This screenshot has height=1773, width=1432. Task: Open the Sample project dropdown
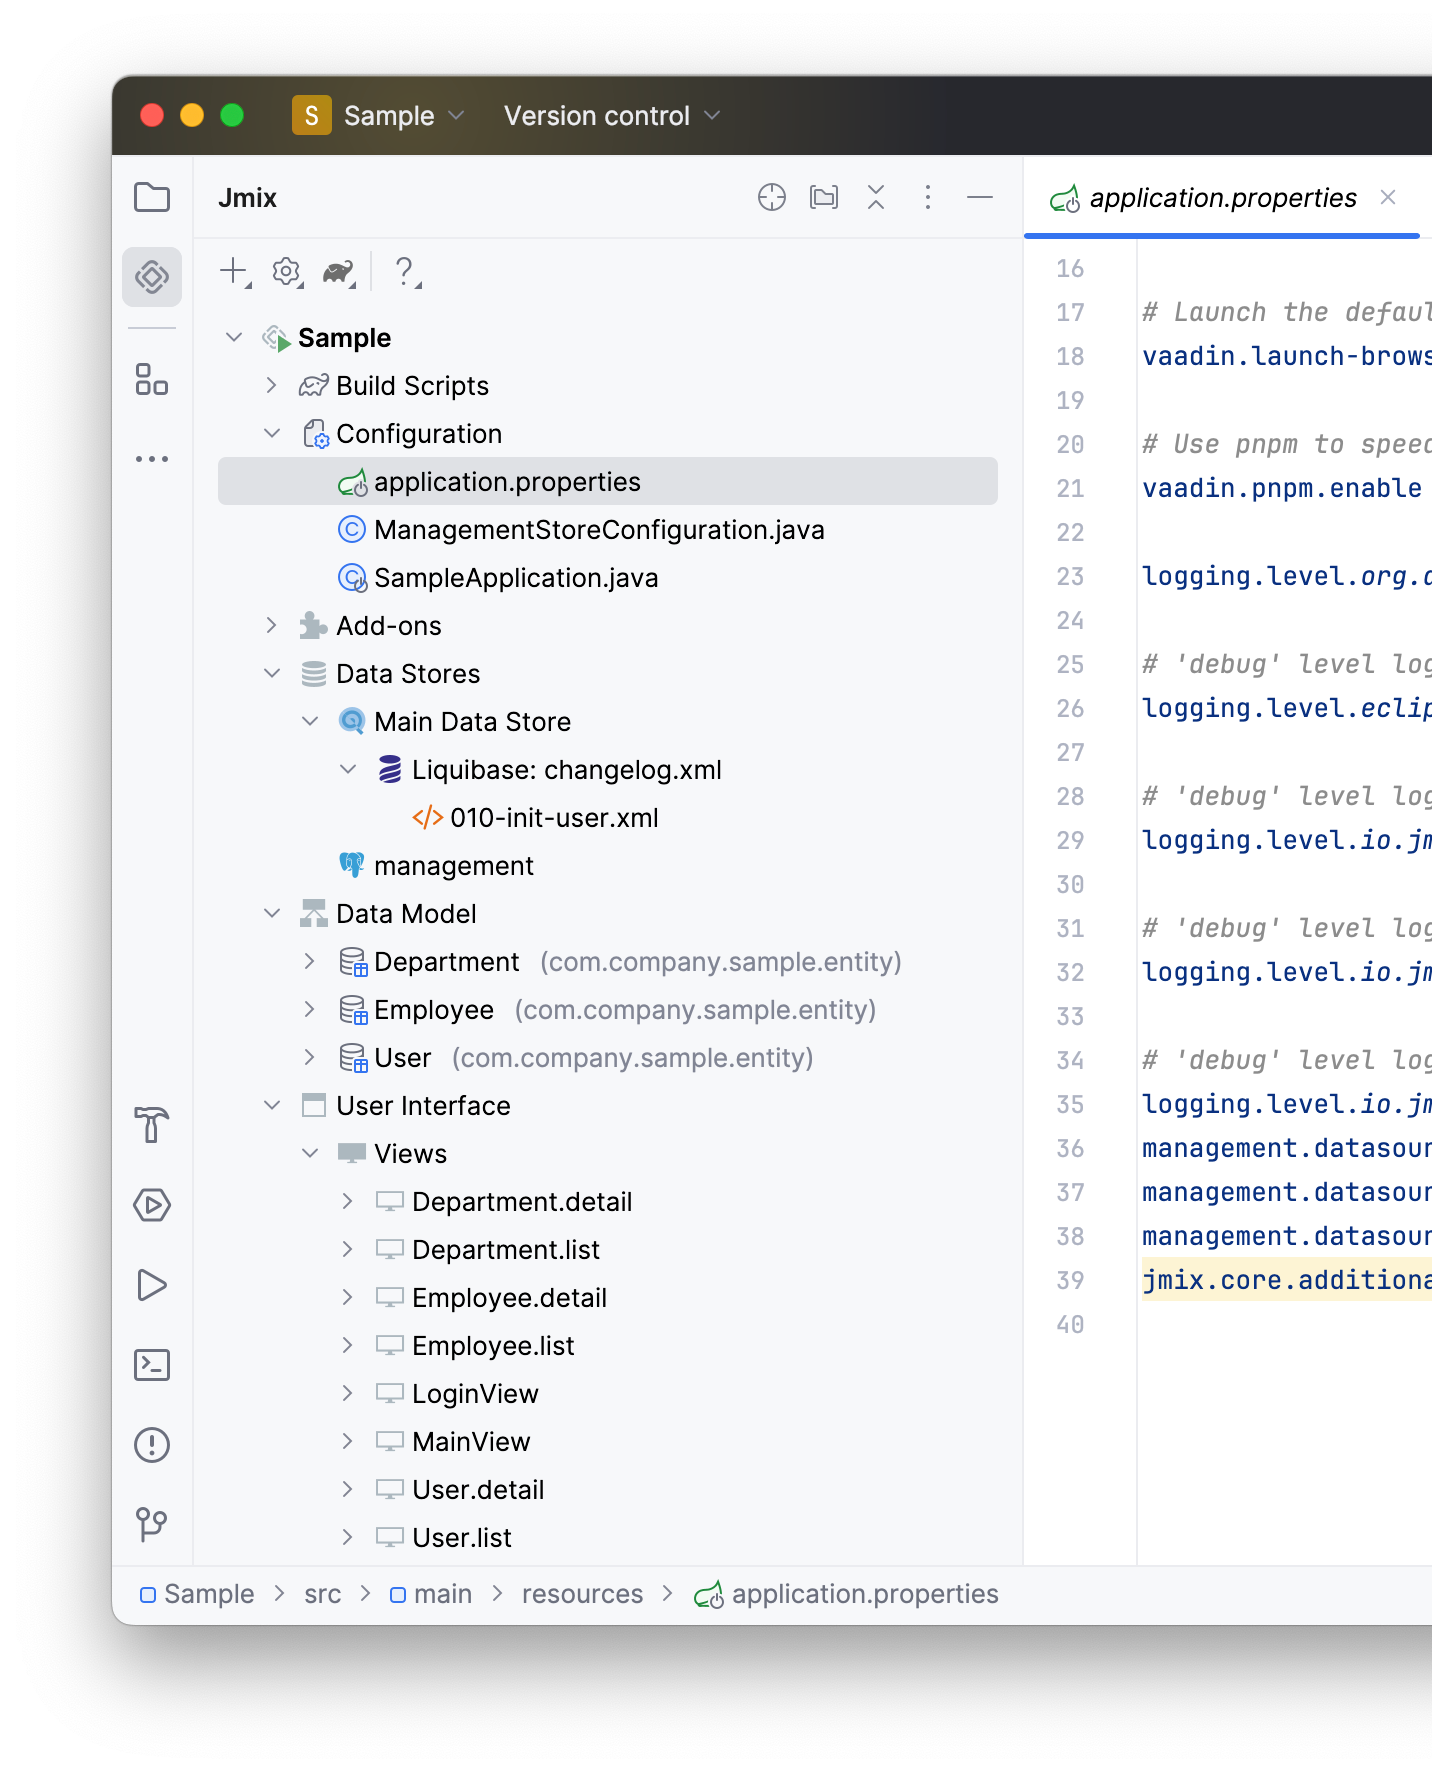pos(379,115)
